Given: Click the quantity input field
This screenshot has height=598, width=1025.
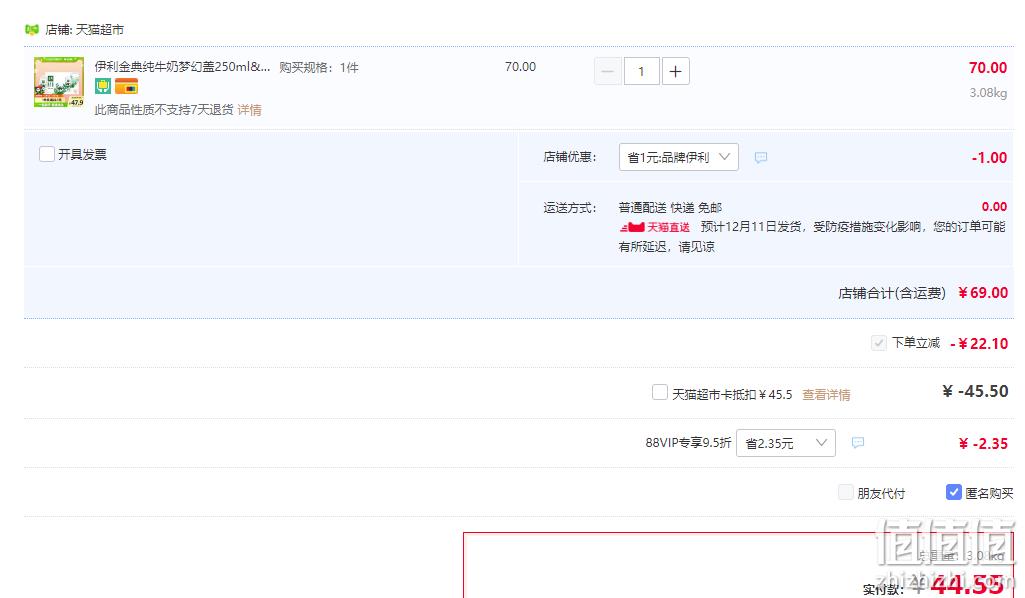Looking at the screenshot, I should pos(641,71).
